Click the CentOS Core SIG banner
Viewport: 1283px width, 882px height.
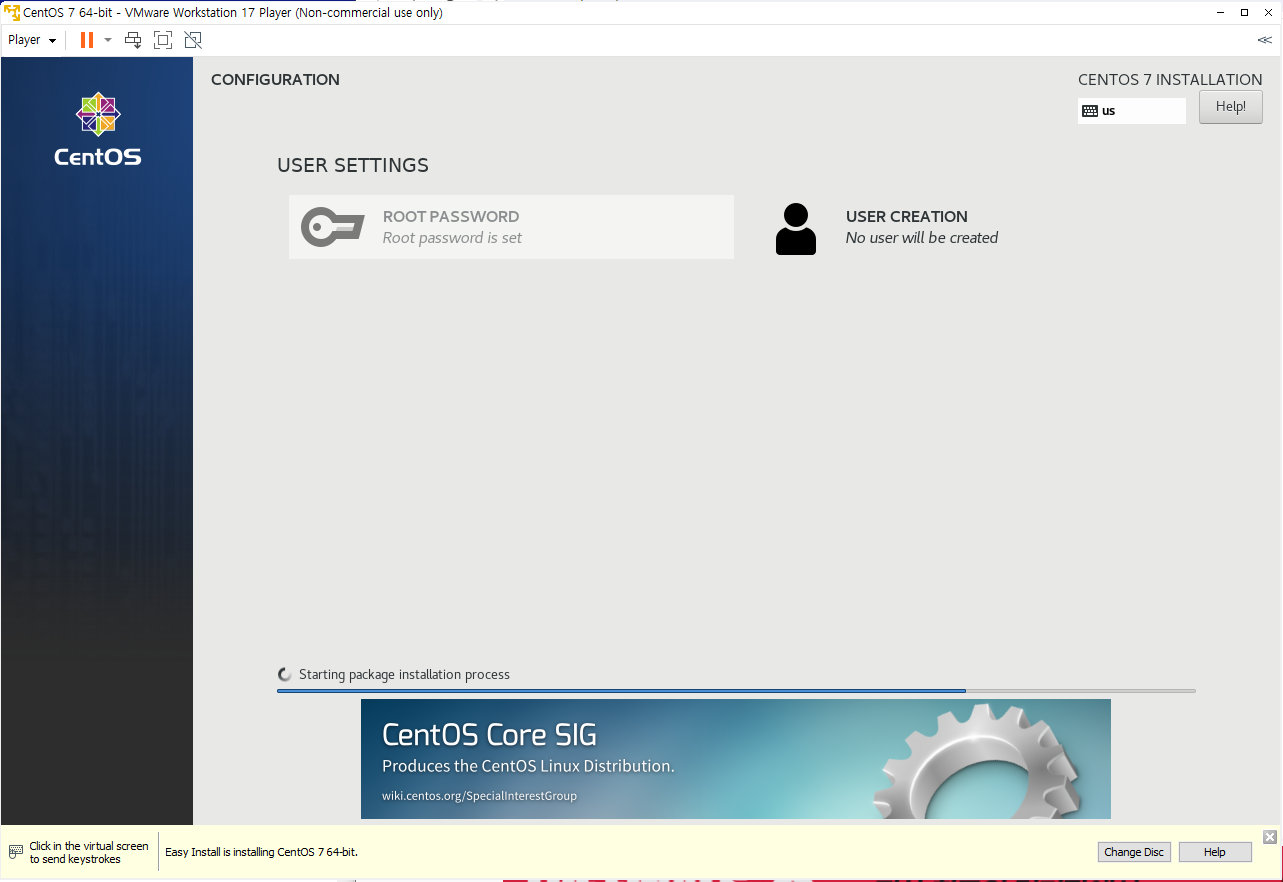pos(735,759)
